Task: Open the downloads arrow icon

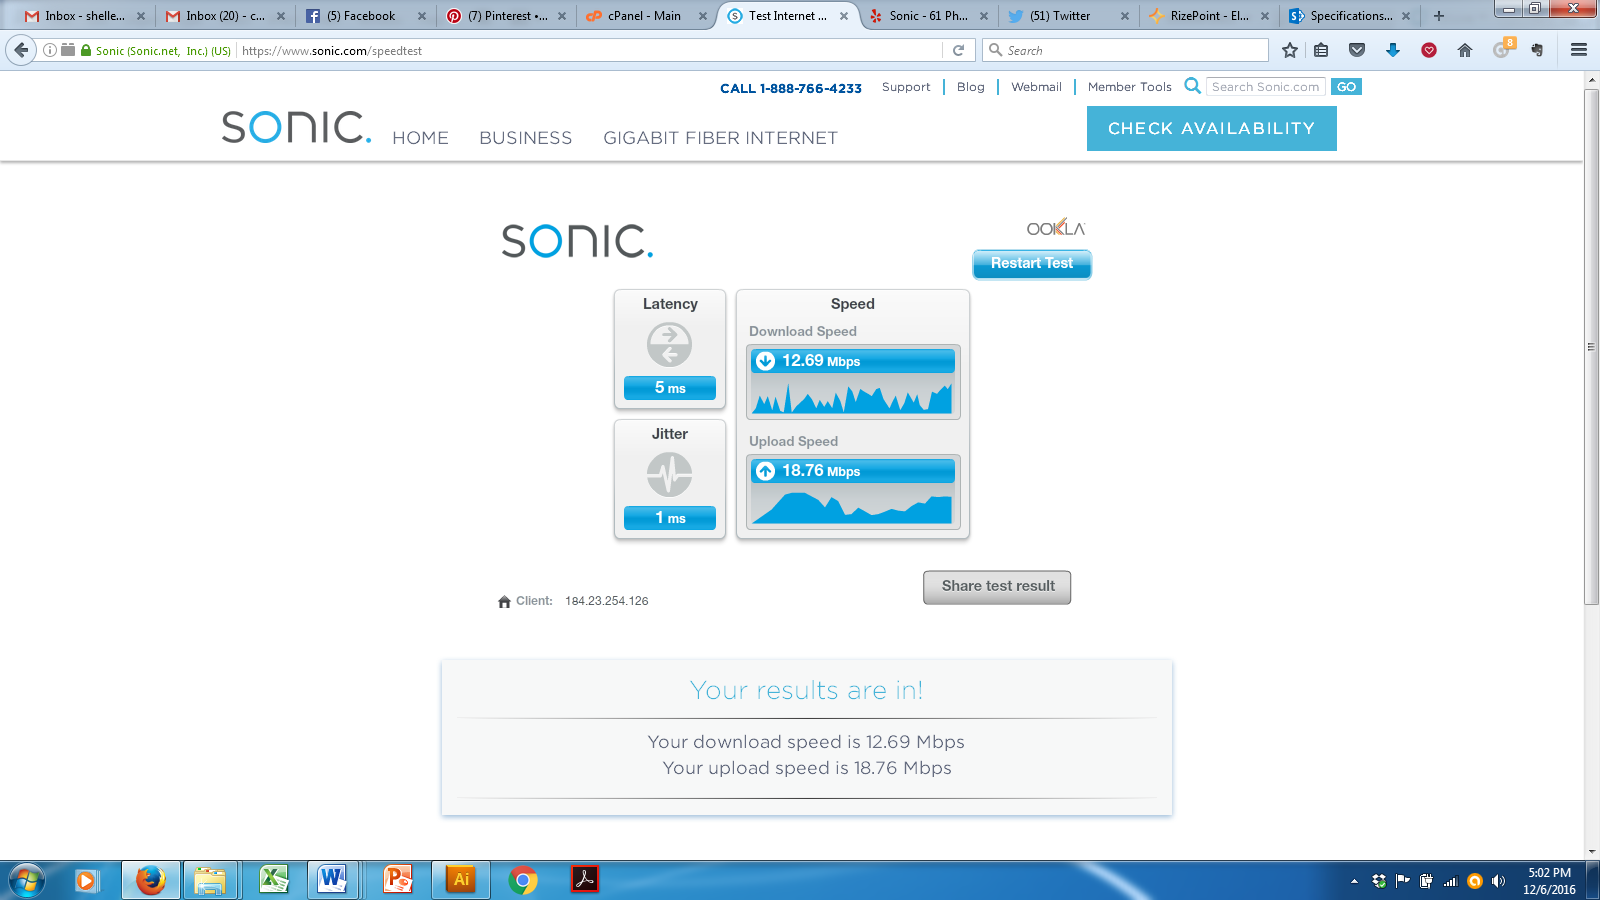Action: (1393, 50)
